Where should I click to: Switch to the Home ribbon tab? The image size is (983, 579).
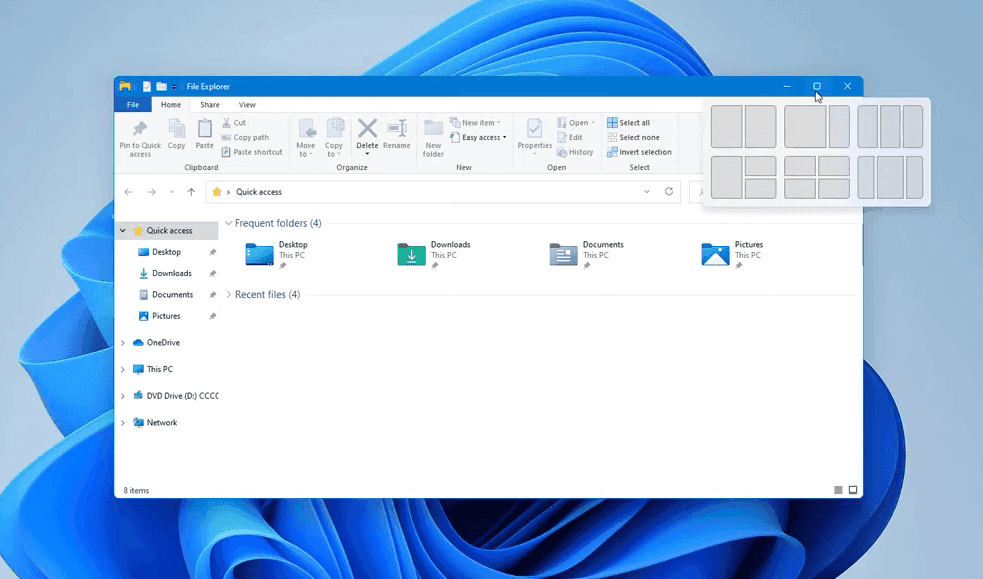171,105
